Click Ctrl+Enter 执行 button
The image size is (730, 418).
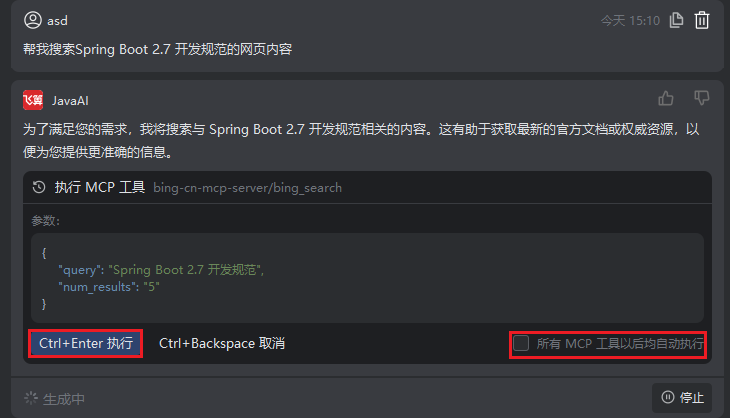point(86,344)
